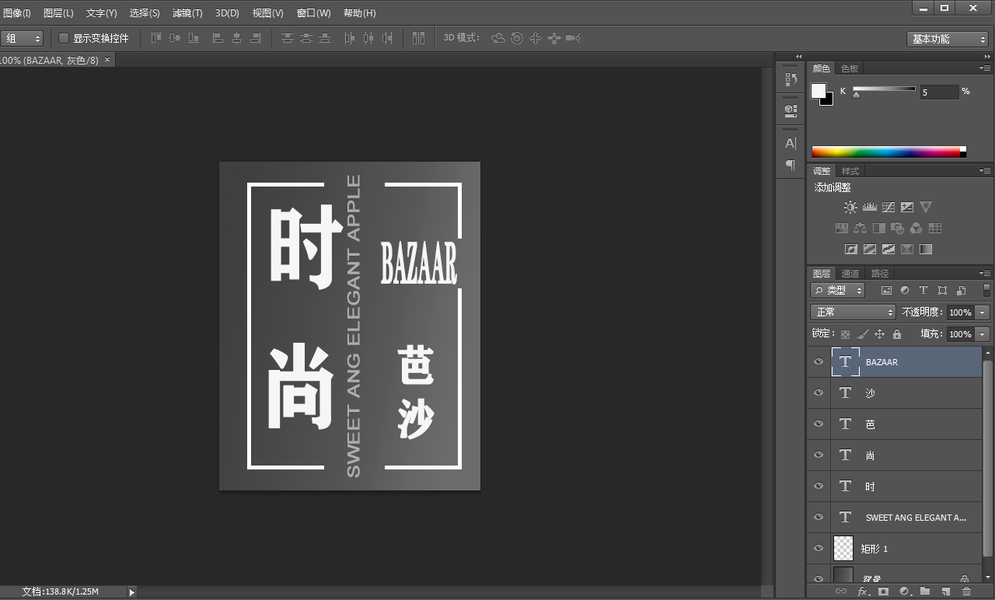Open the History panel icon in dock

791,79
